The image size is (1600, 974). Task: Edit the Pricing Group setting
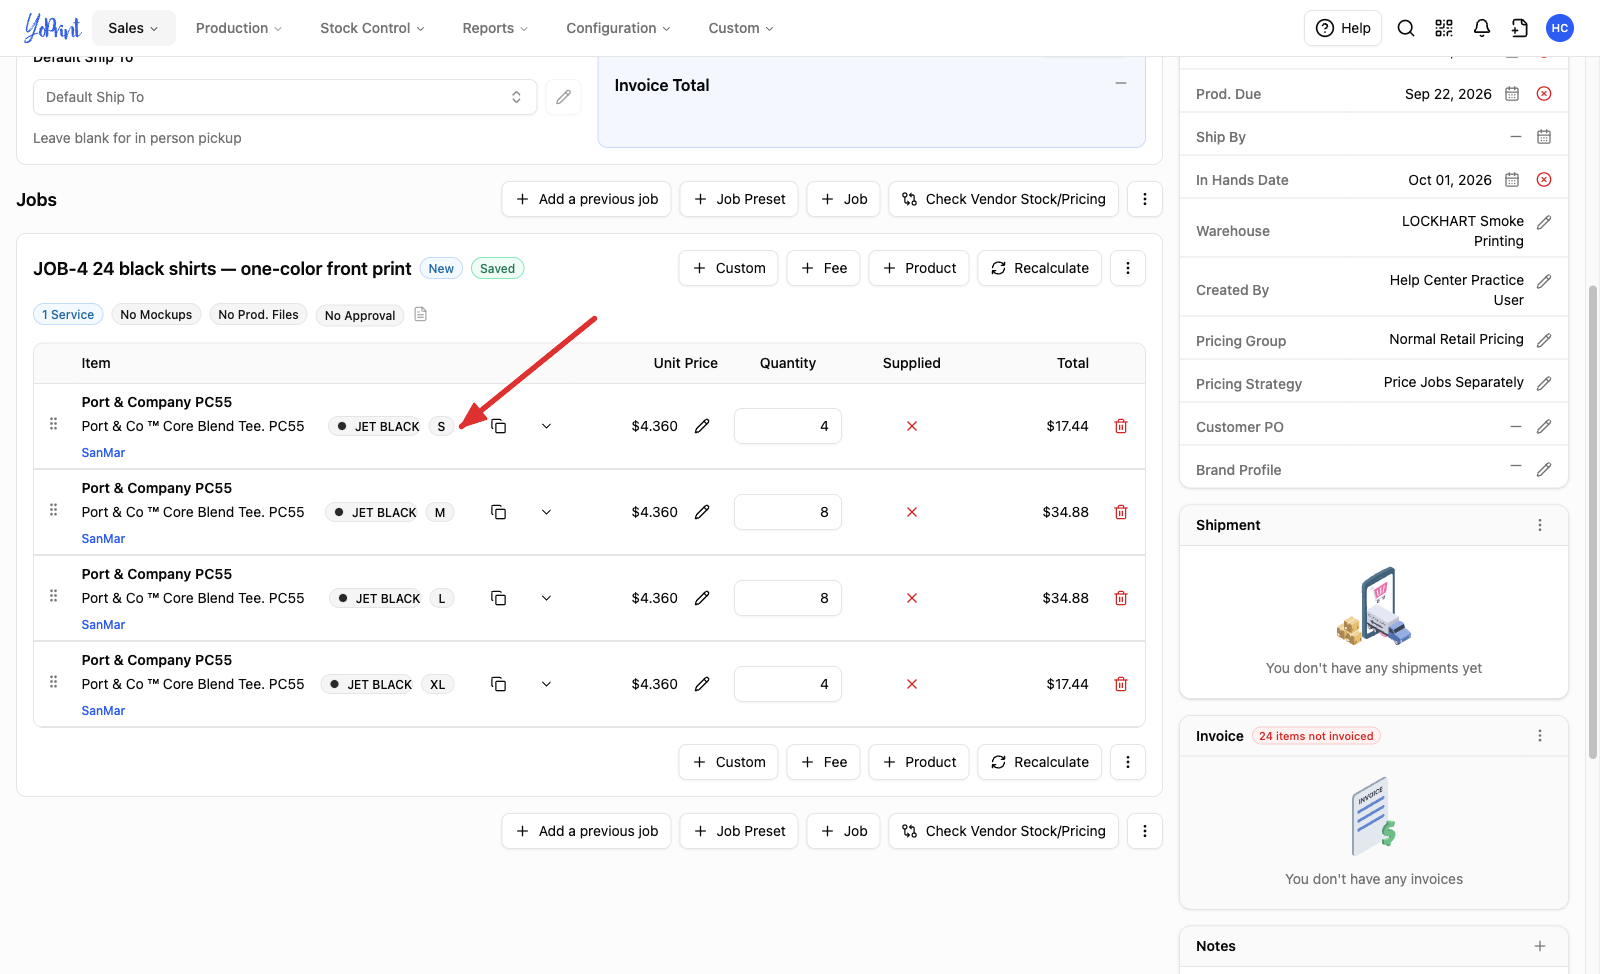(1544, 340)
